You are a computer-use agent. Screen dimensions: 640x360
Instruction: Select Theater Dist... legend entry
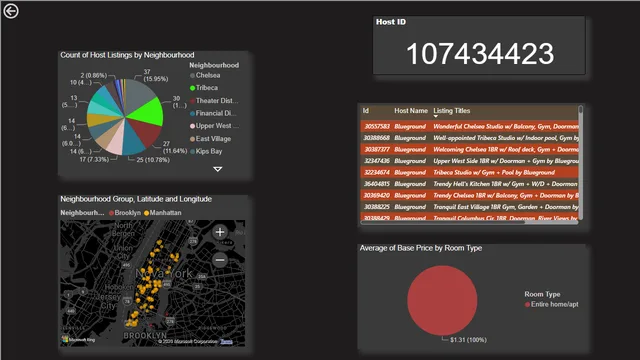pos(214,100)
